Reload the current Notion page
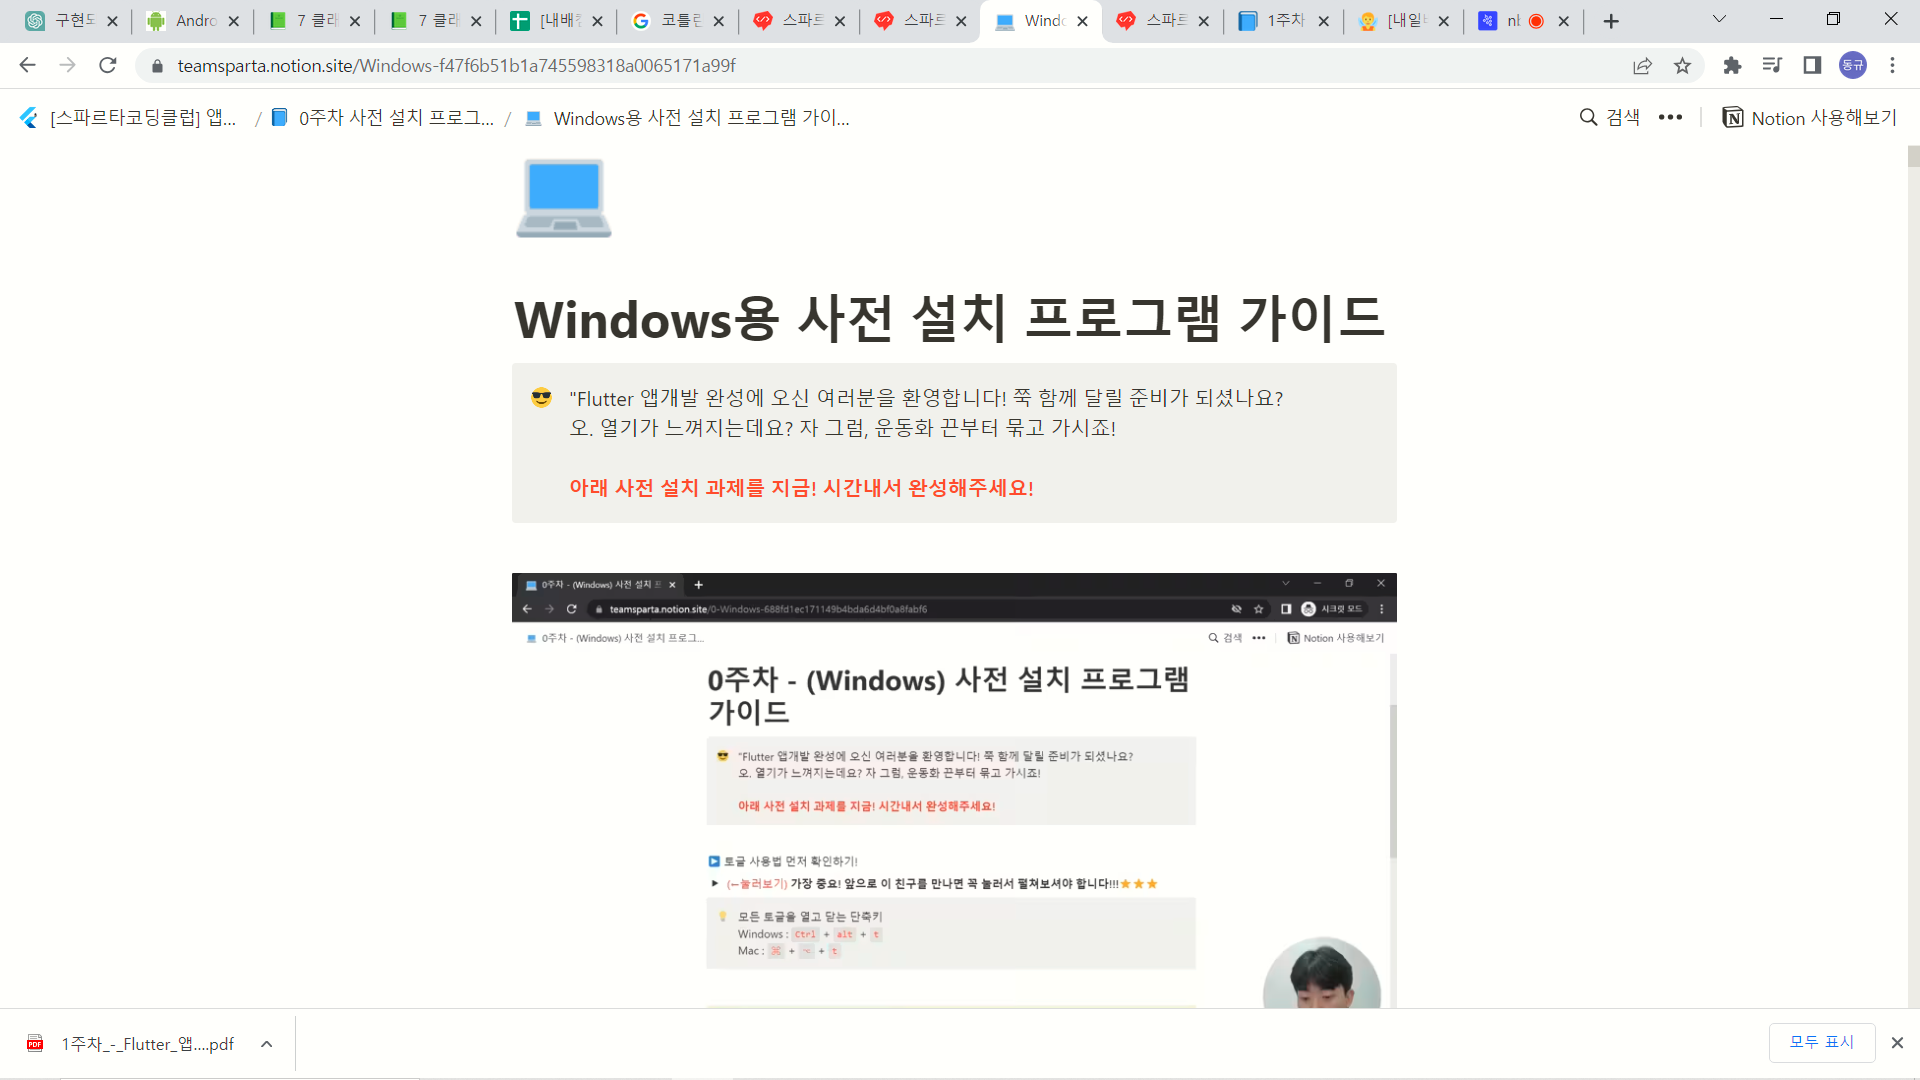The width and height of the screenshot is (1920, 1080). pos(108,65)
